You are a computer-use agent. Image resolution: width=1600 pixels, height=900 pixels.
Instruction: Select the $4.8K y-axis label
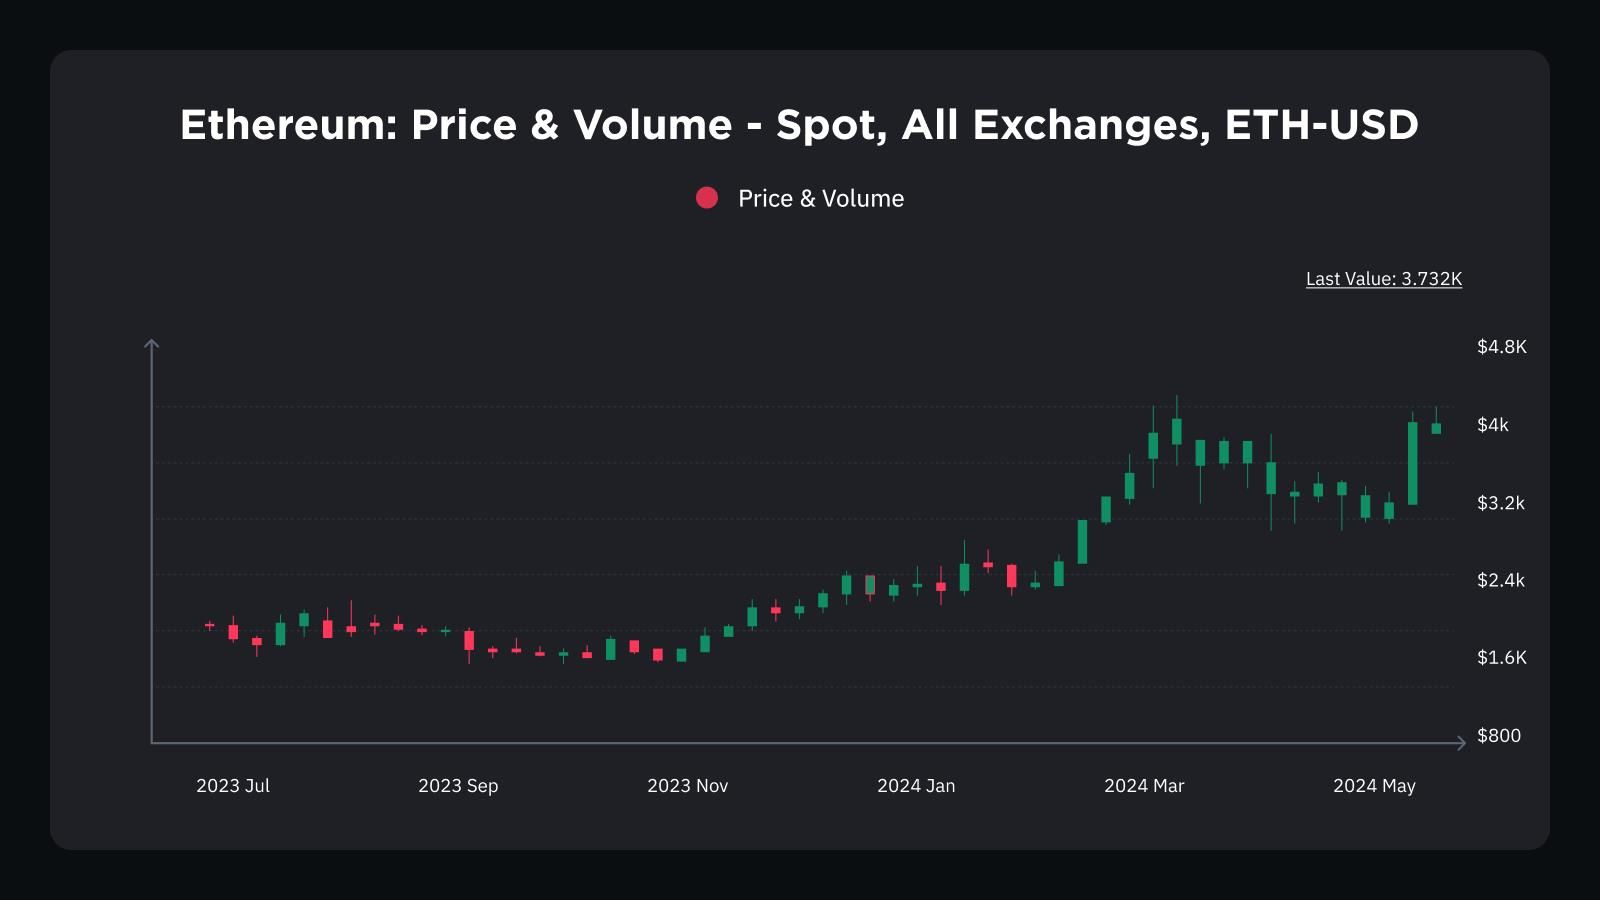pyautogui.click(x=1501, y=347)
